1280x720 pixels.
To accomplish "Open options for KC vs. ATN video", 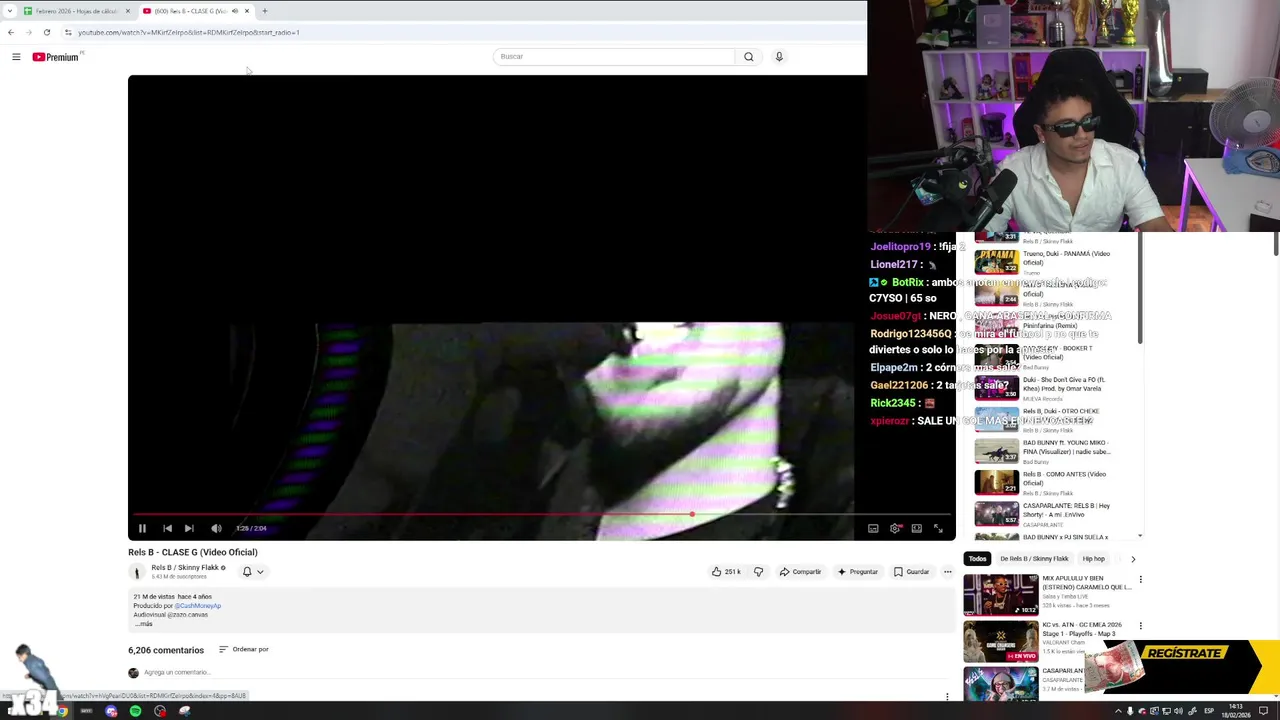I will click(x=1140, y=626).
